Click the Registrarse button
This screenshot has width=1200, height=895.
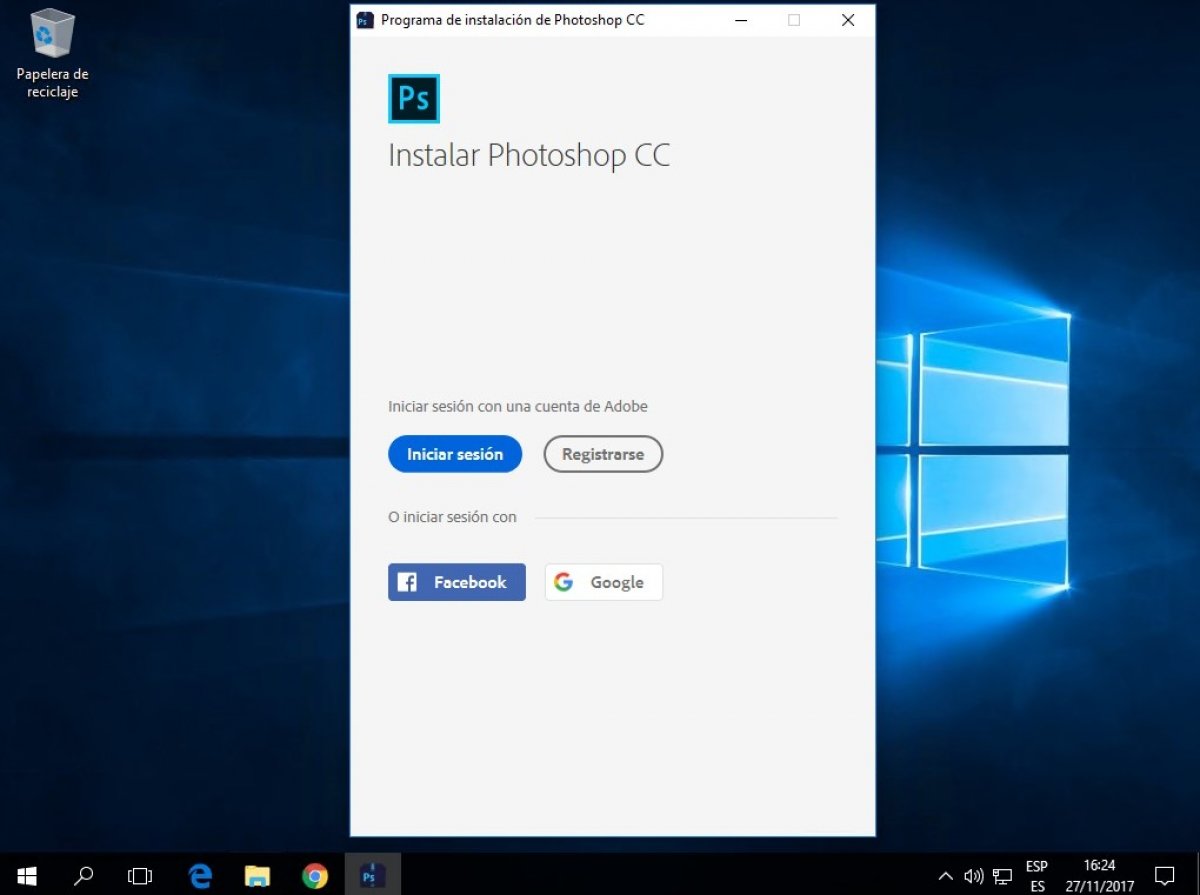[603, 454]
